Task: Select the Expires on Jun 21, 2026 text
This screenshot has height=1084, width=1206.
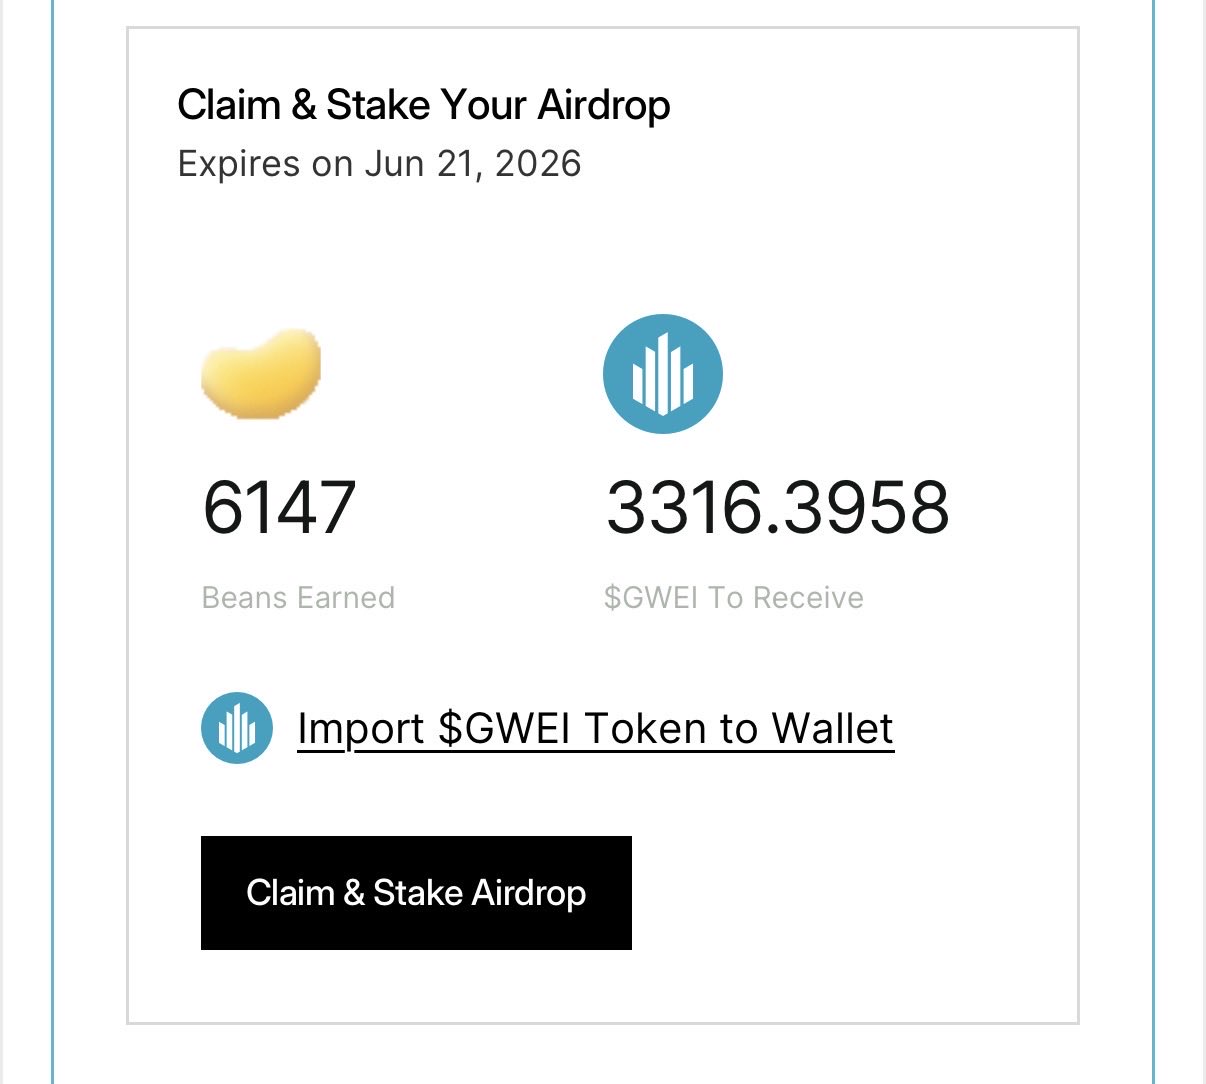Action: [379, 163]
